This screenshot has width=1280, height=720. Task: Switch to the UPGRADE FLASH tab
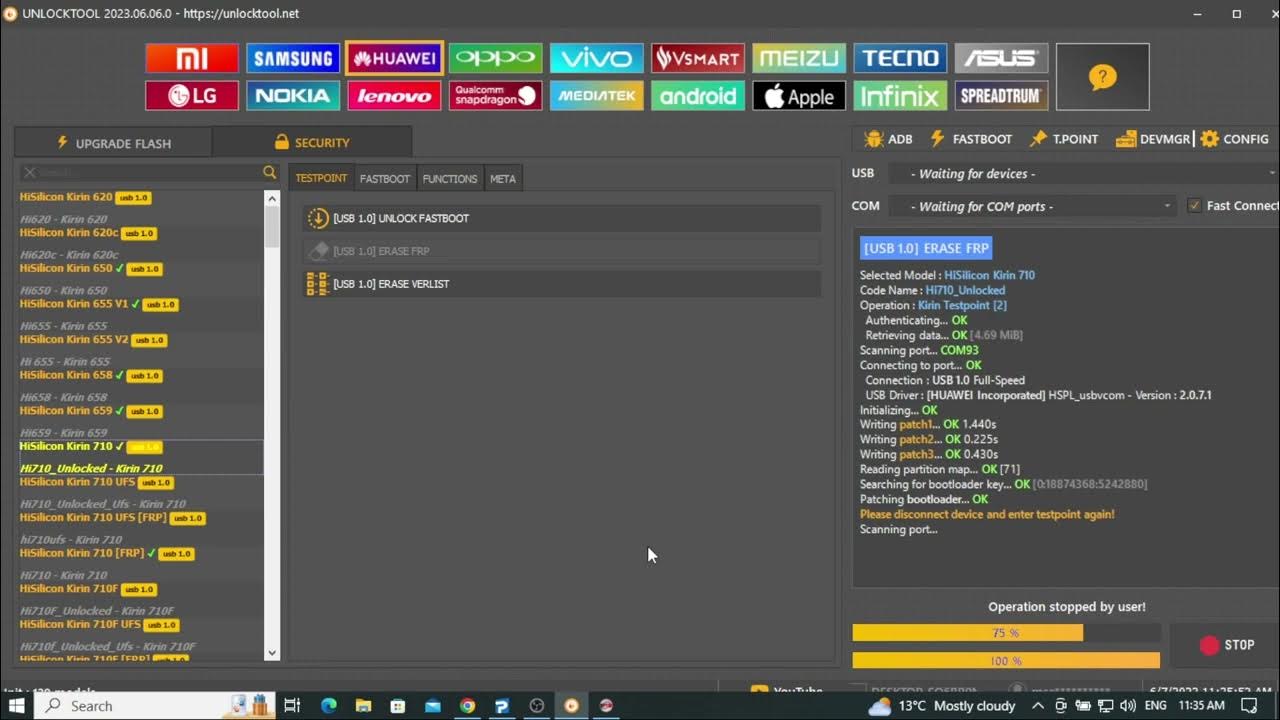click(x=113, y=143)
